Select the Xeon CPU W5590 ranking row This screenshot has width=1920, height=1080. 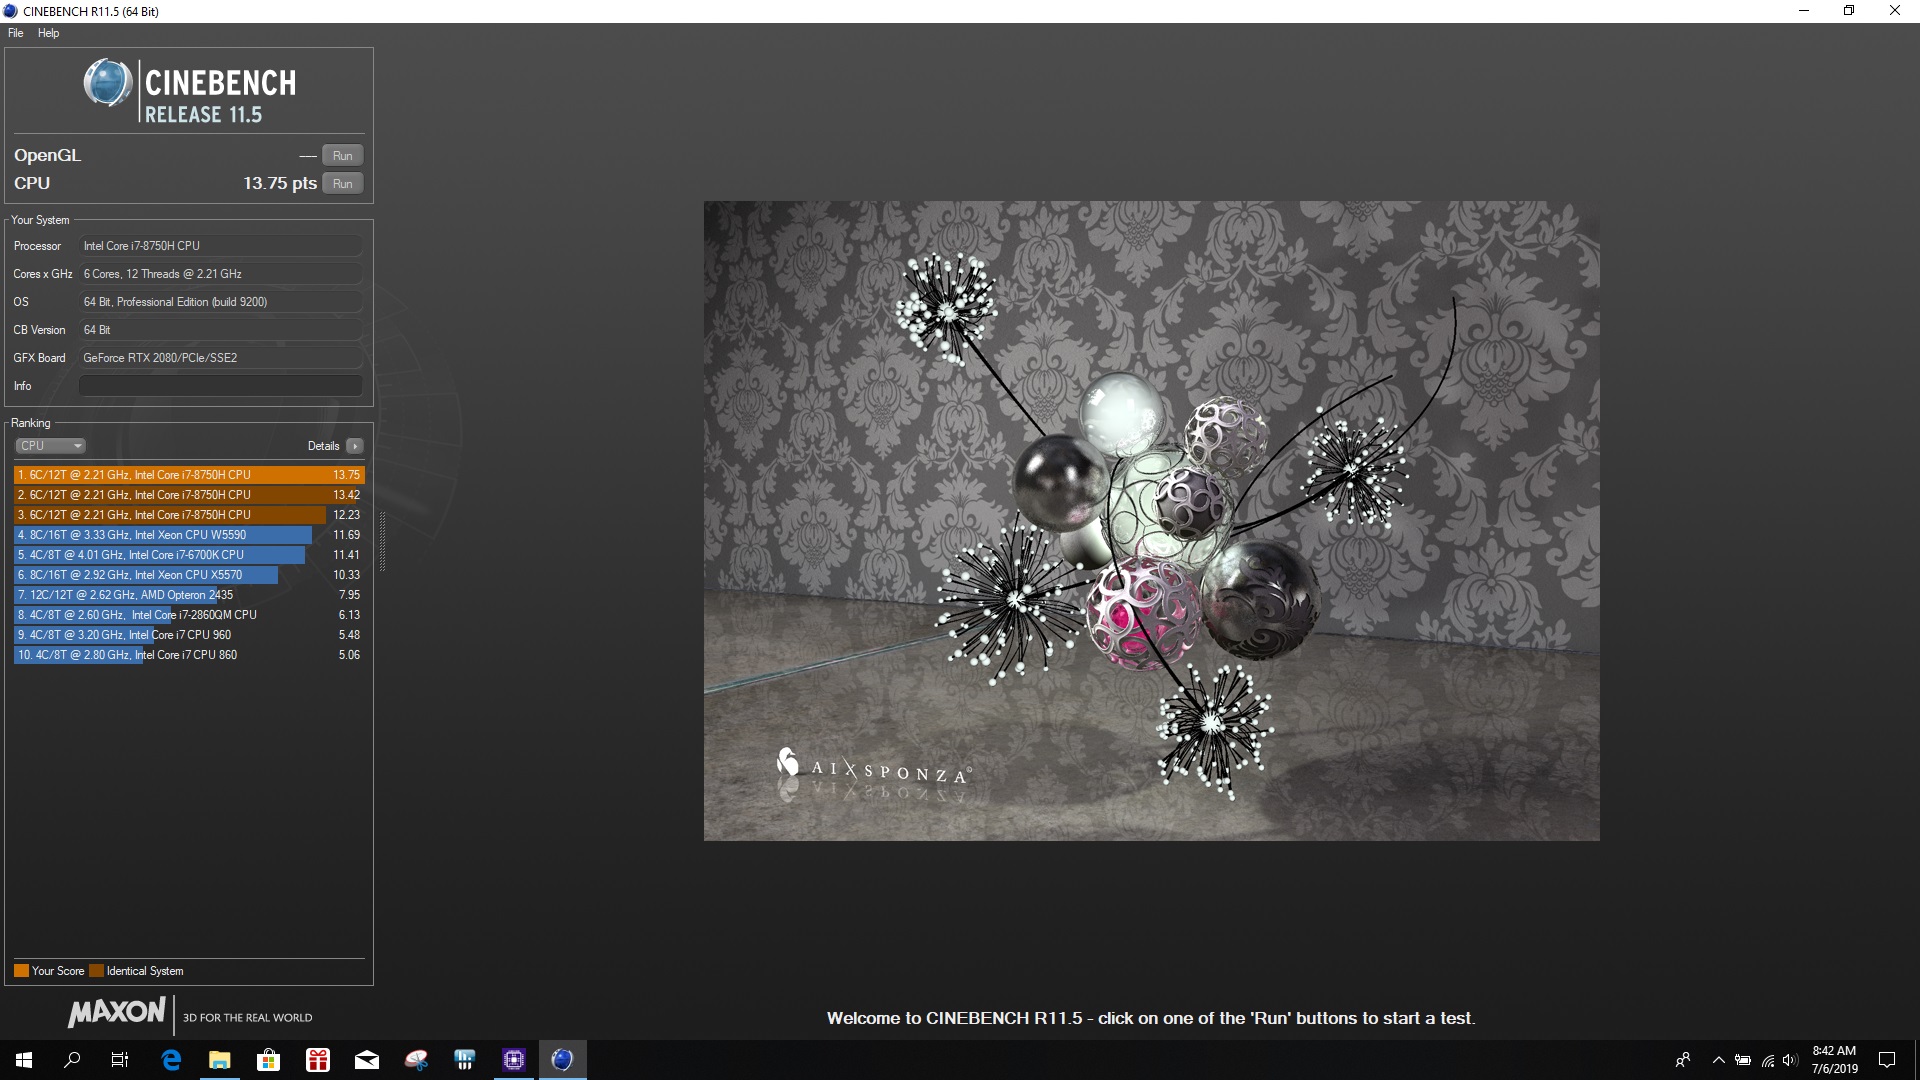click(x=189, y=535)
